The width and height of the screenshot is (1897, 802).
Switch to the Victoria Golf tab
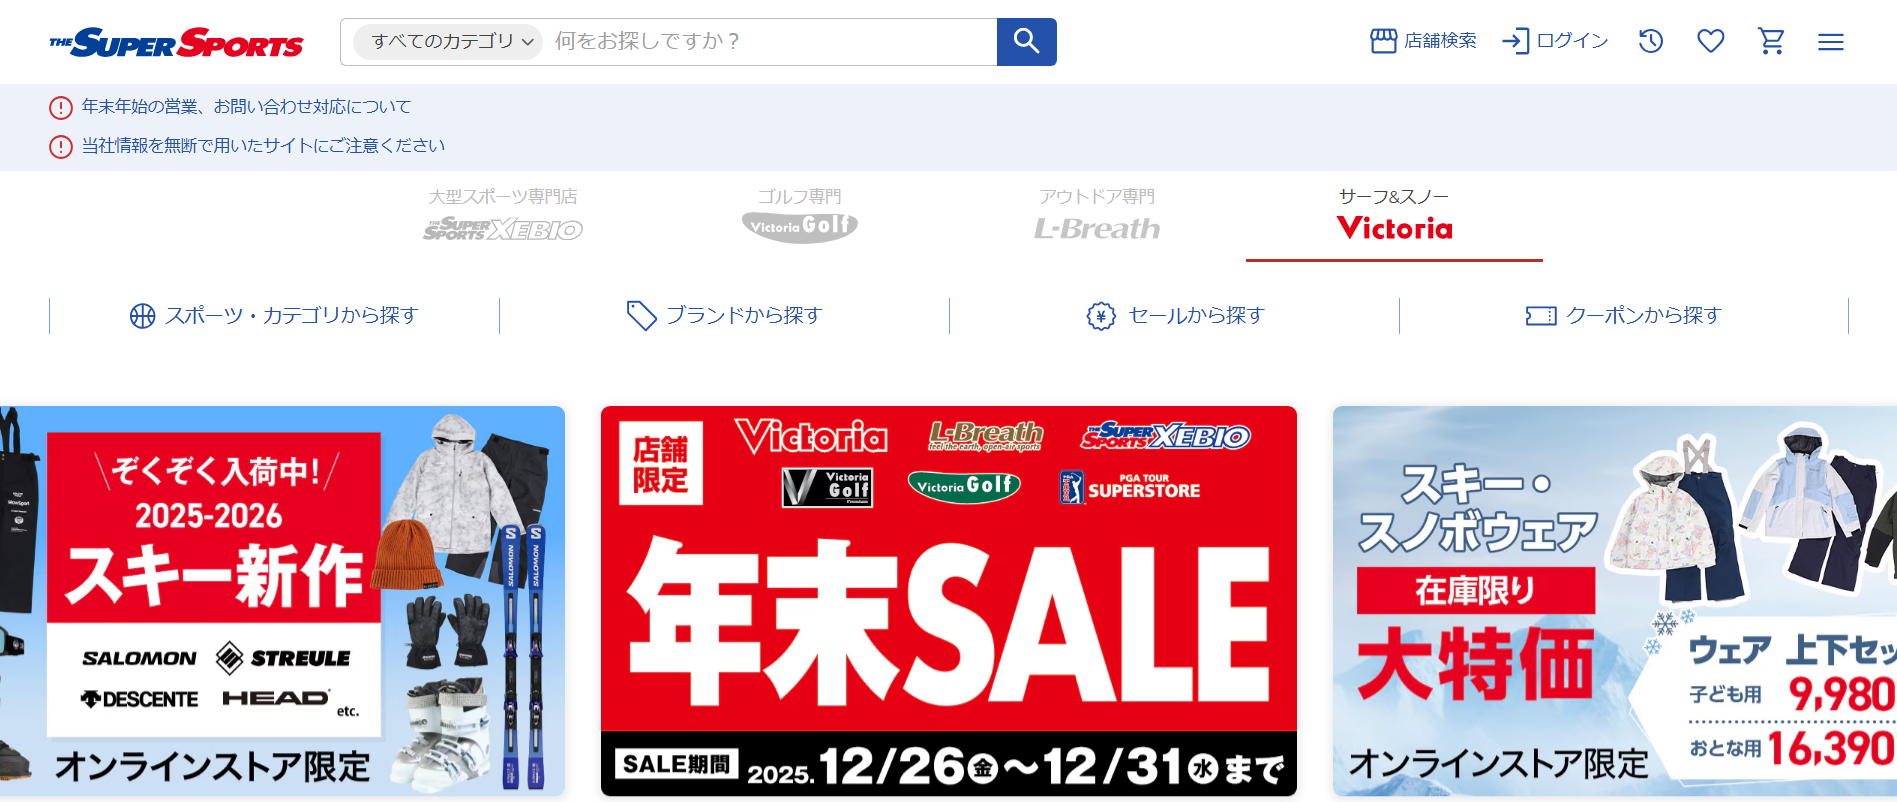[x=800, y=216]
